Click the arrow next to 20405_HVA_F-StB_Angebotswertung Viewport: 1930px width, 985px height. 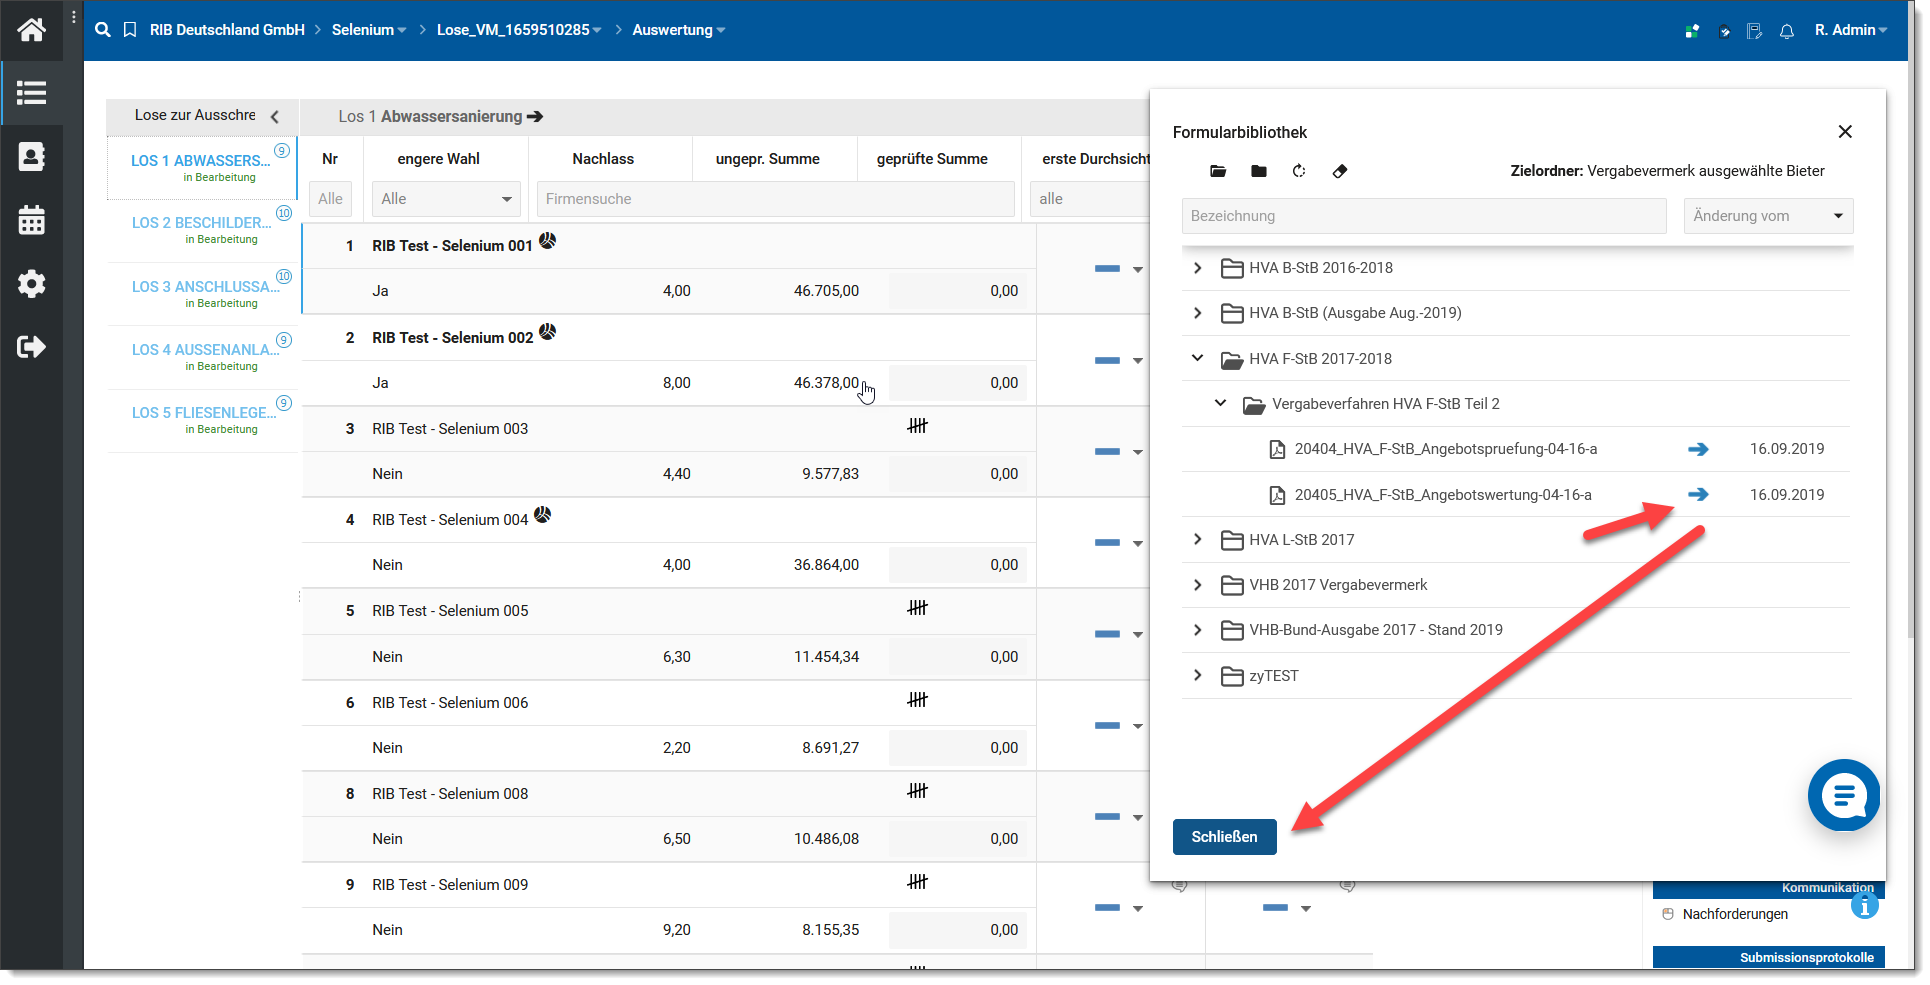(1698, 494)
